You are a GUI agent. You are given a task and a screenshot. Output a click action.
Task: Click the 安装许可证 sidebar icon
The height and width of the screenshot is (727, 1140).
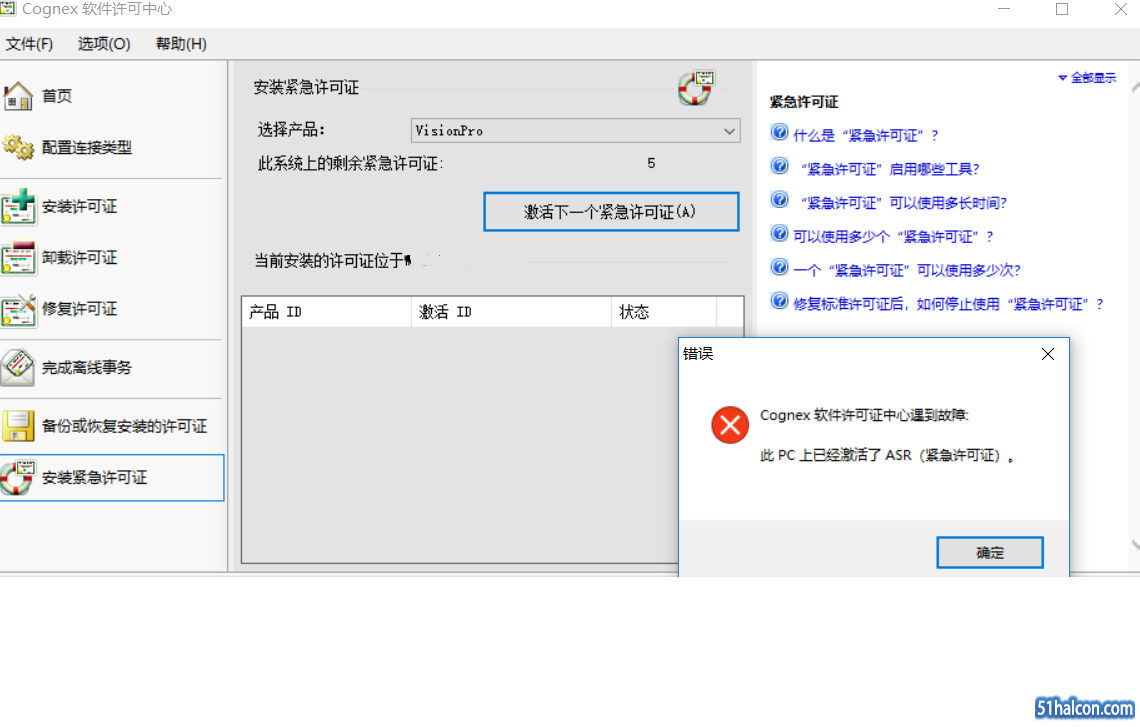[18, 206]
